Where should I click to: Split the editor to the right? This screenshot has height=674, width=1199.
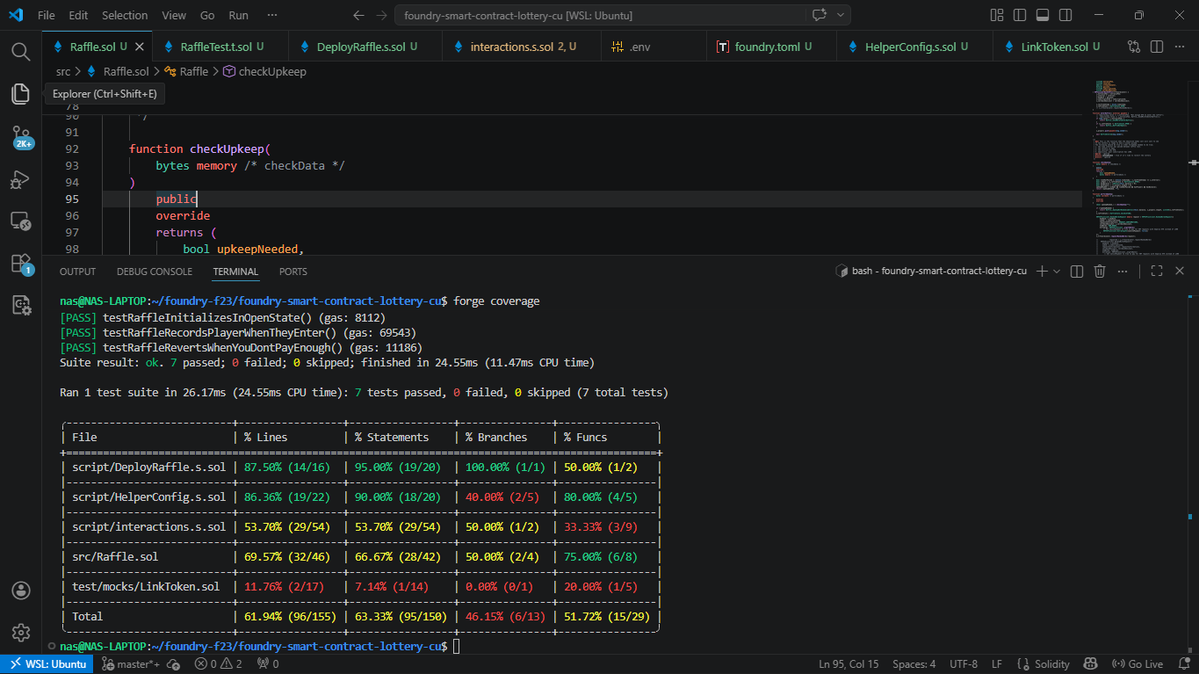click(x=1157, y=47)
